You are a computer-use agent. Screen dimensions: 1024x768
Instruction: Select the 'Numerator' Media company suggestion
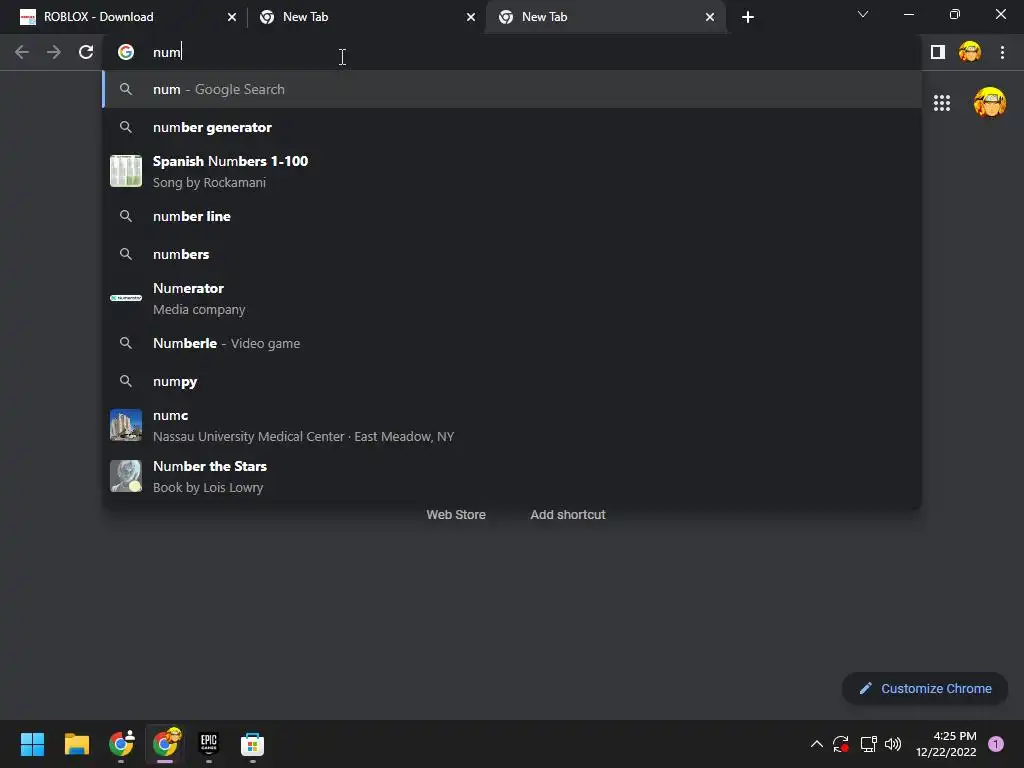512,298
